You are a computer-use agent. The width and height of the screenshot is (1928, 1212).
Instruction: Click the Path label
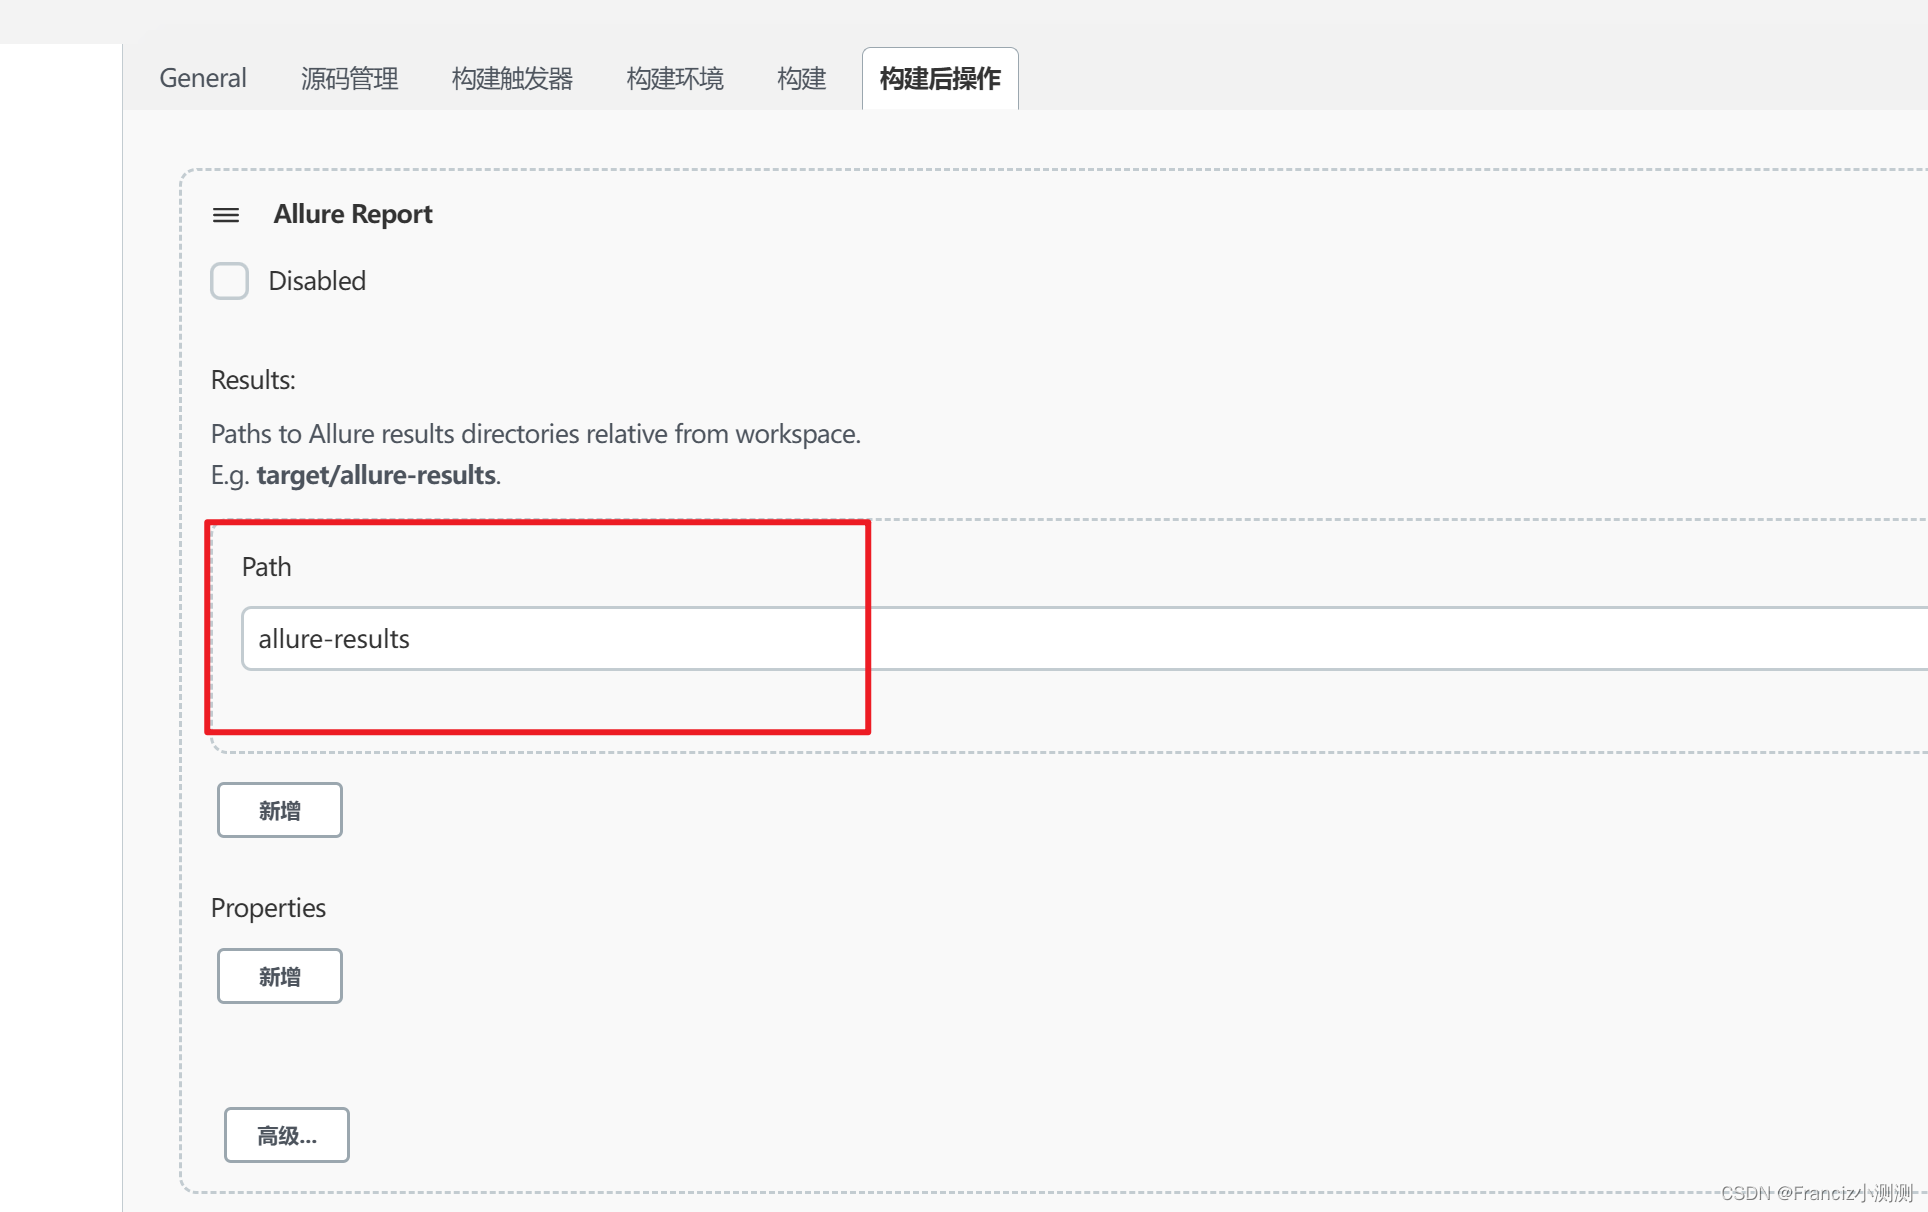pos(267,567)
